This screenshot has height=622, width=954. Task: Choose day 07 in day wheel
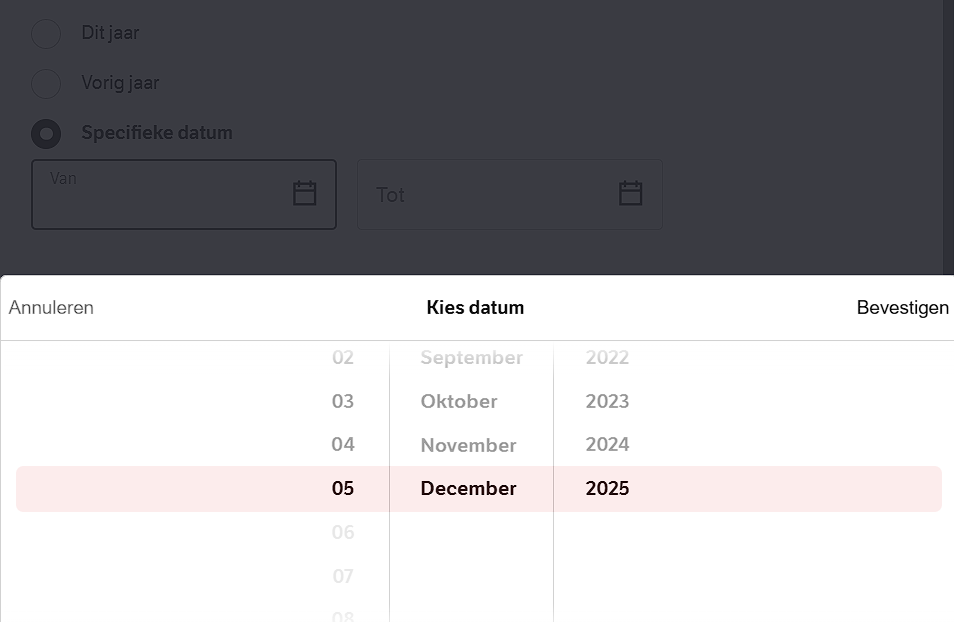click(343, 576)
